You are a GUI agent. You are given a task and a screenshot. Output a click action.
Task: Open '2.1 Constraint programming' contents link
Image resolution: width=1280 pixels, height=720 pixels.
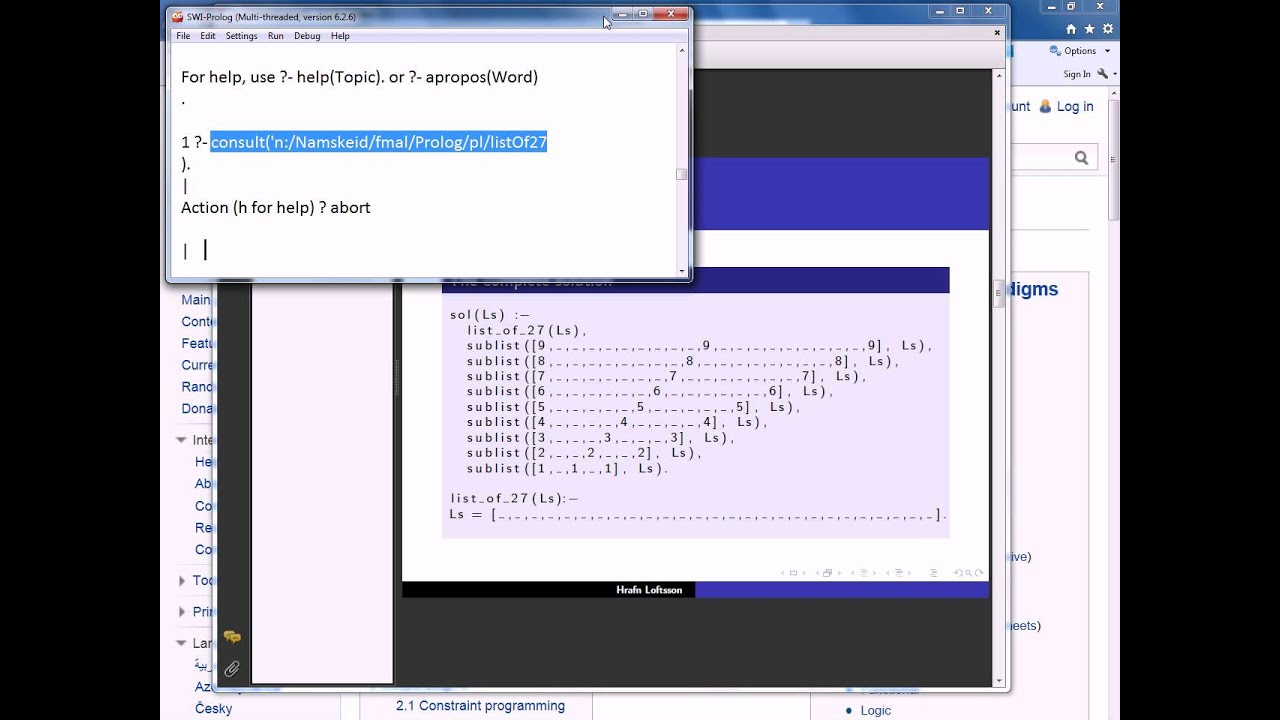click(x=480, y=706)
